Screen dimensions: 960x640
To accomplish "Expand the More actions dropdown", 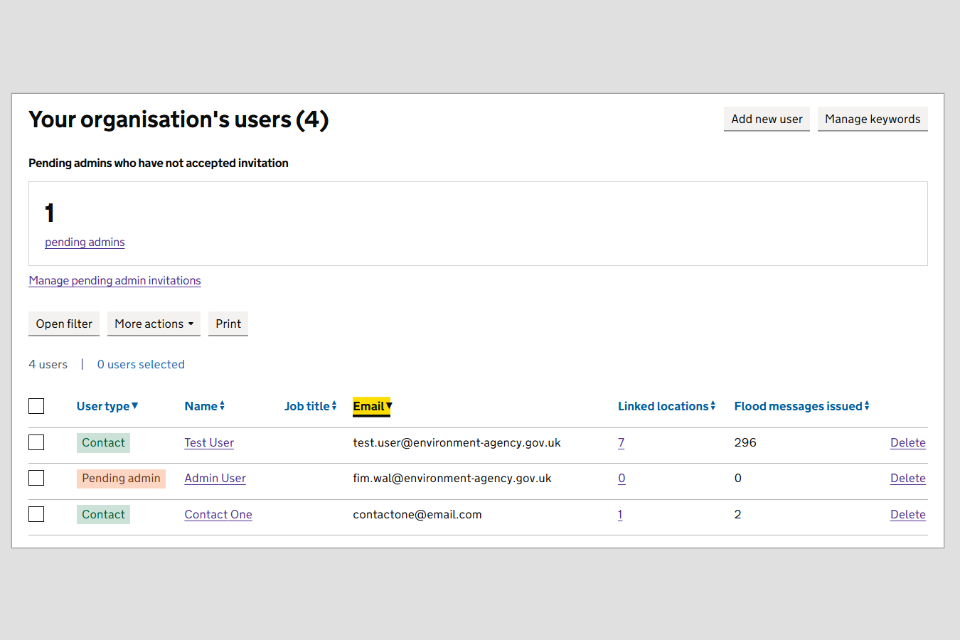I will coord(154,324).
